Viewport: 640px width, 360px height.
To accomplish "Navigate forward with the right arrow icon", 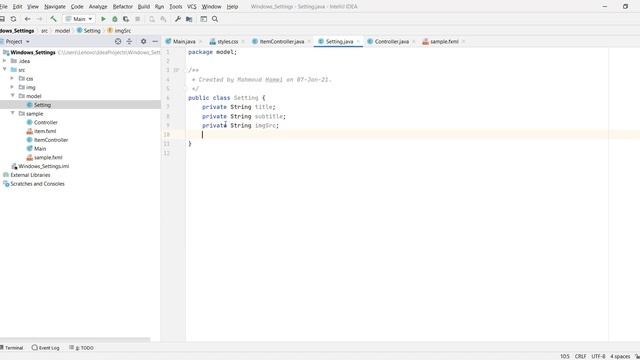I will pos(39,19).
